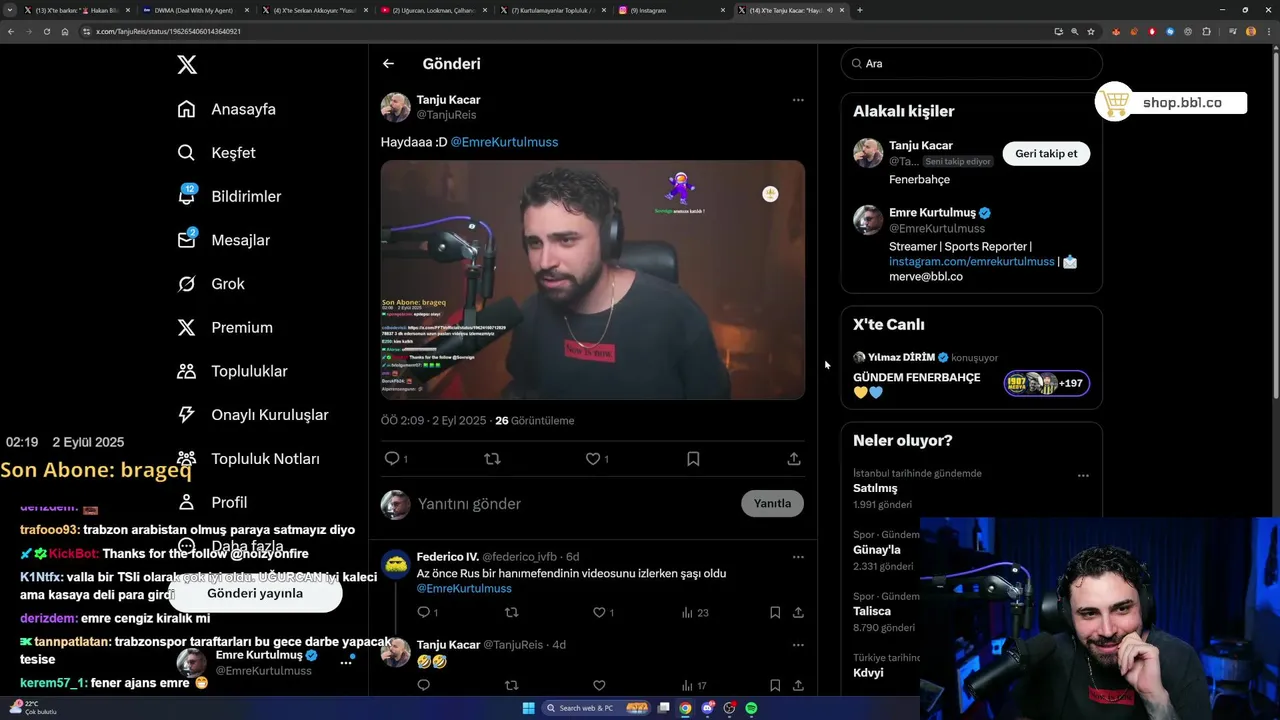This screenshot has width=1280, height=720.
Task: Like Tanju Kacar's emoji reply
Action: (599, 686)
